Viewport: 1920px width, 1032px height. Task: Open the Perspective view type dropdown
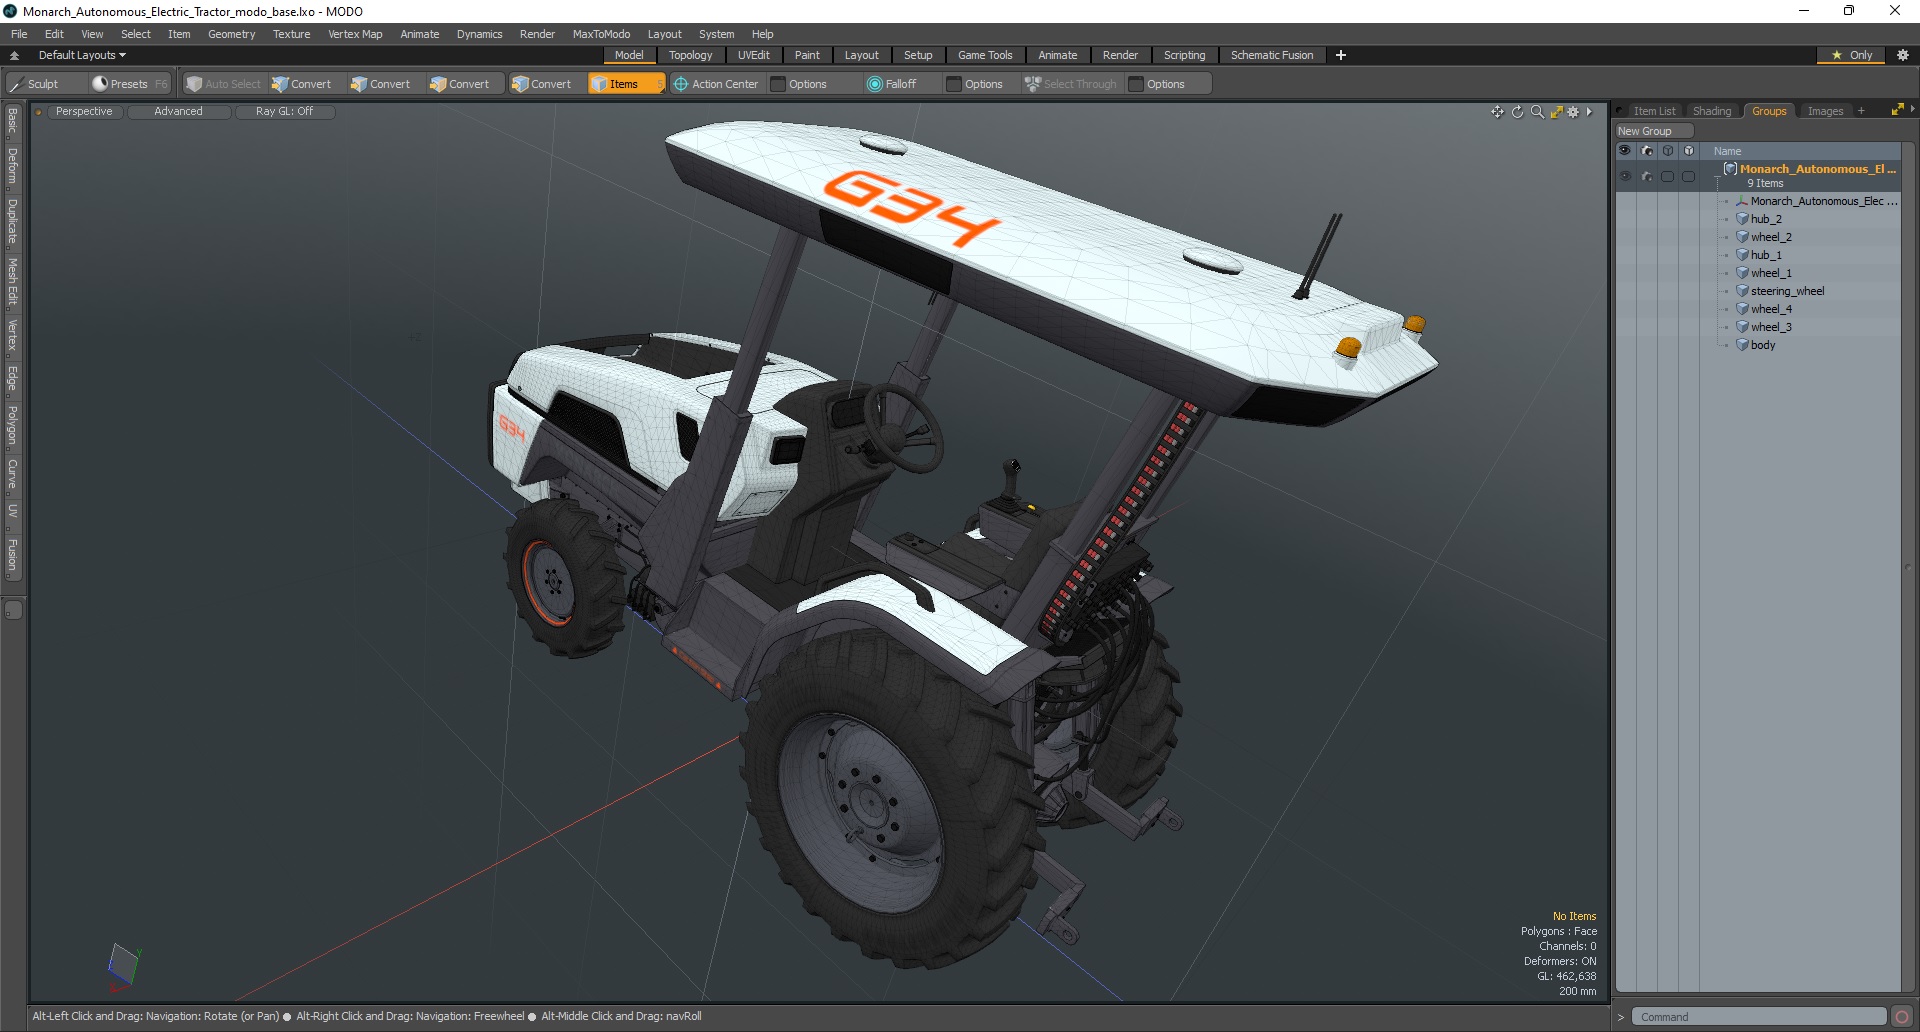pos(84,112)
